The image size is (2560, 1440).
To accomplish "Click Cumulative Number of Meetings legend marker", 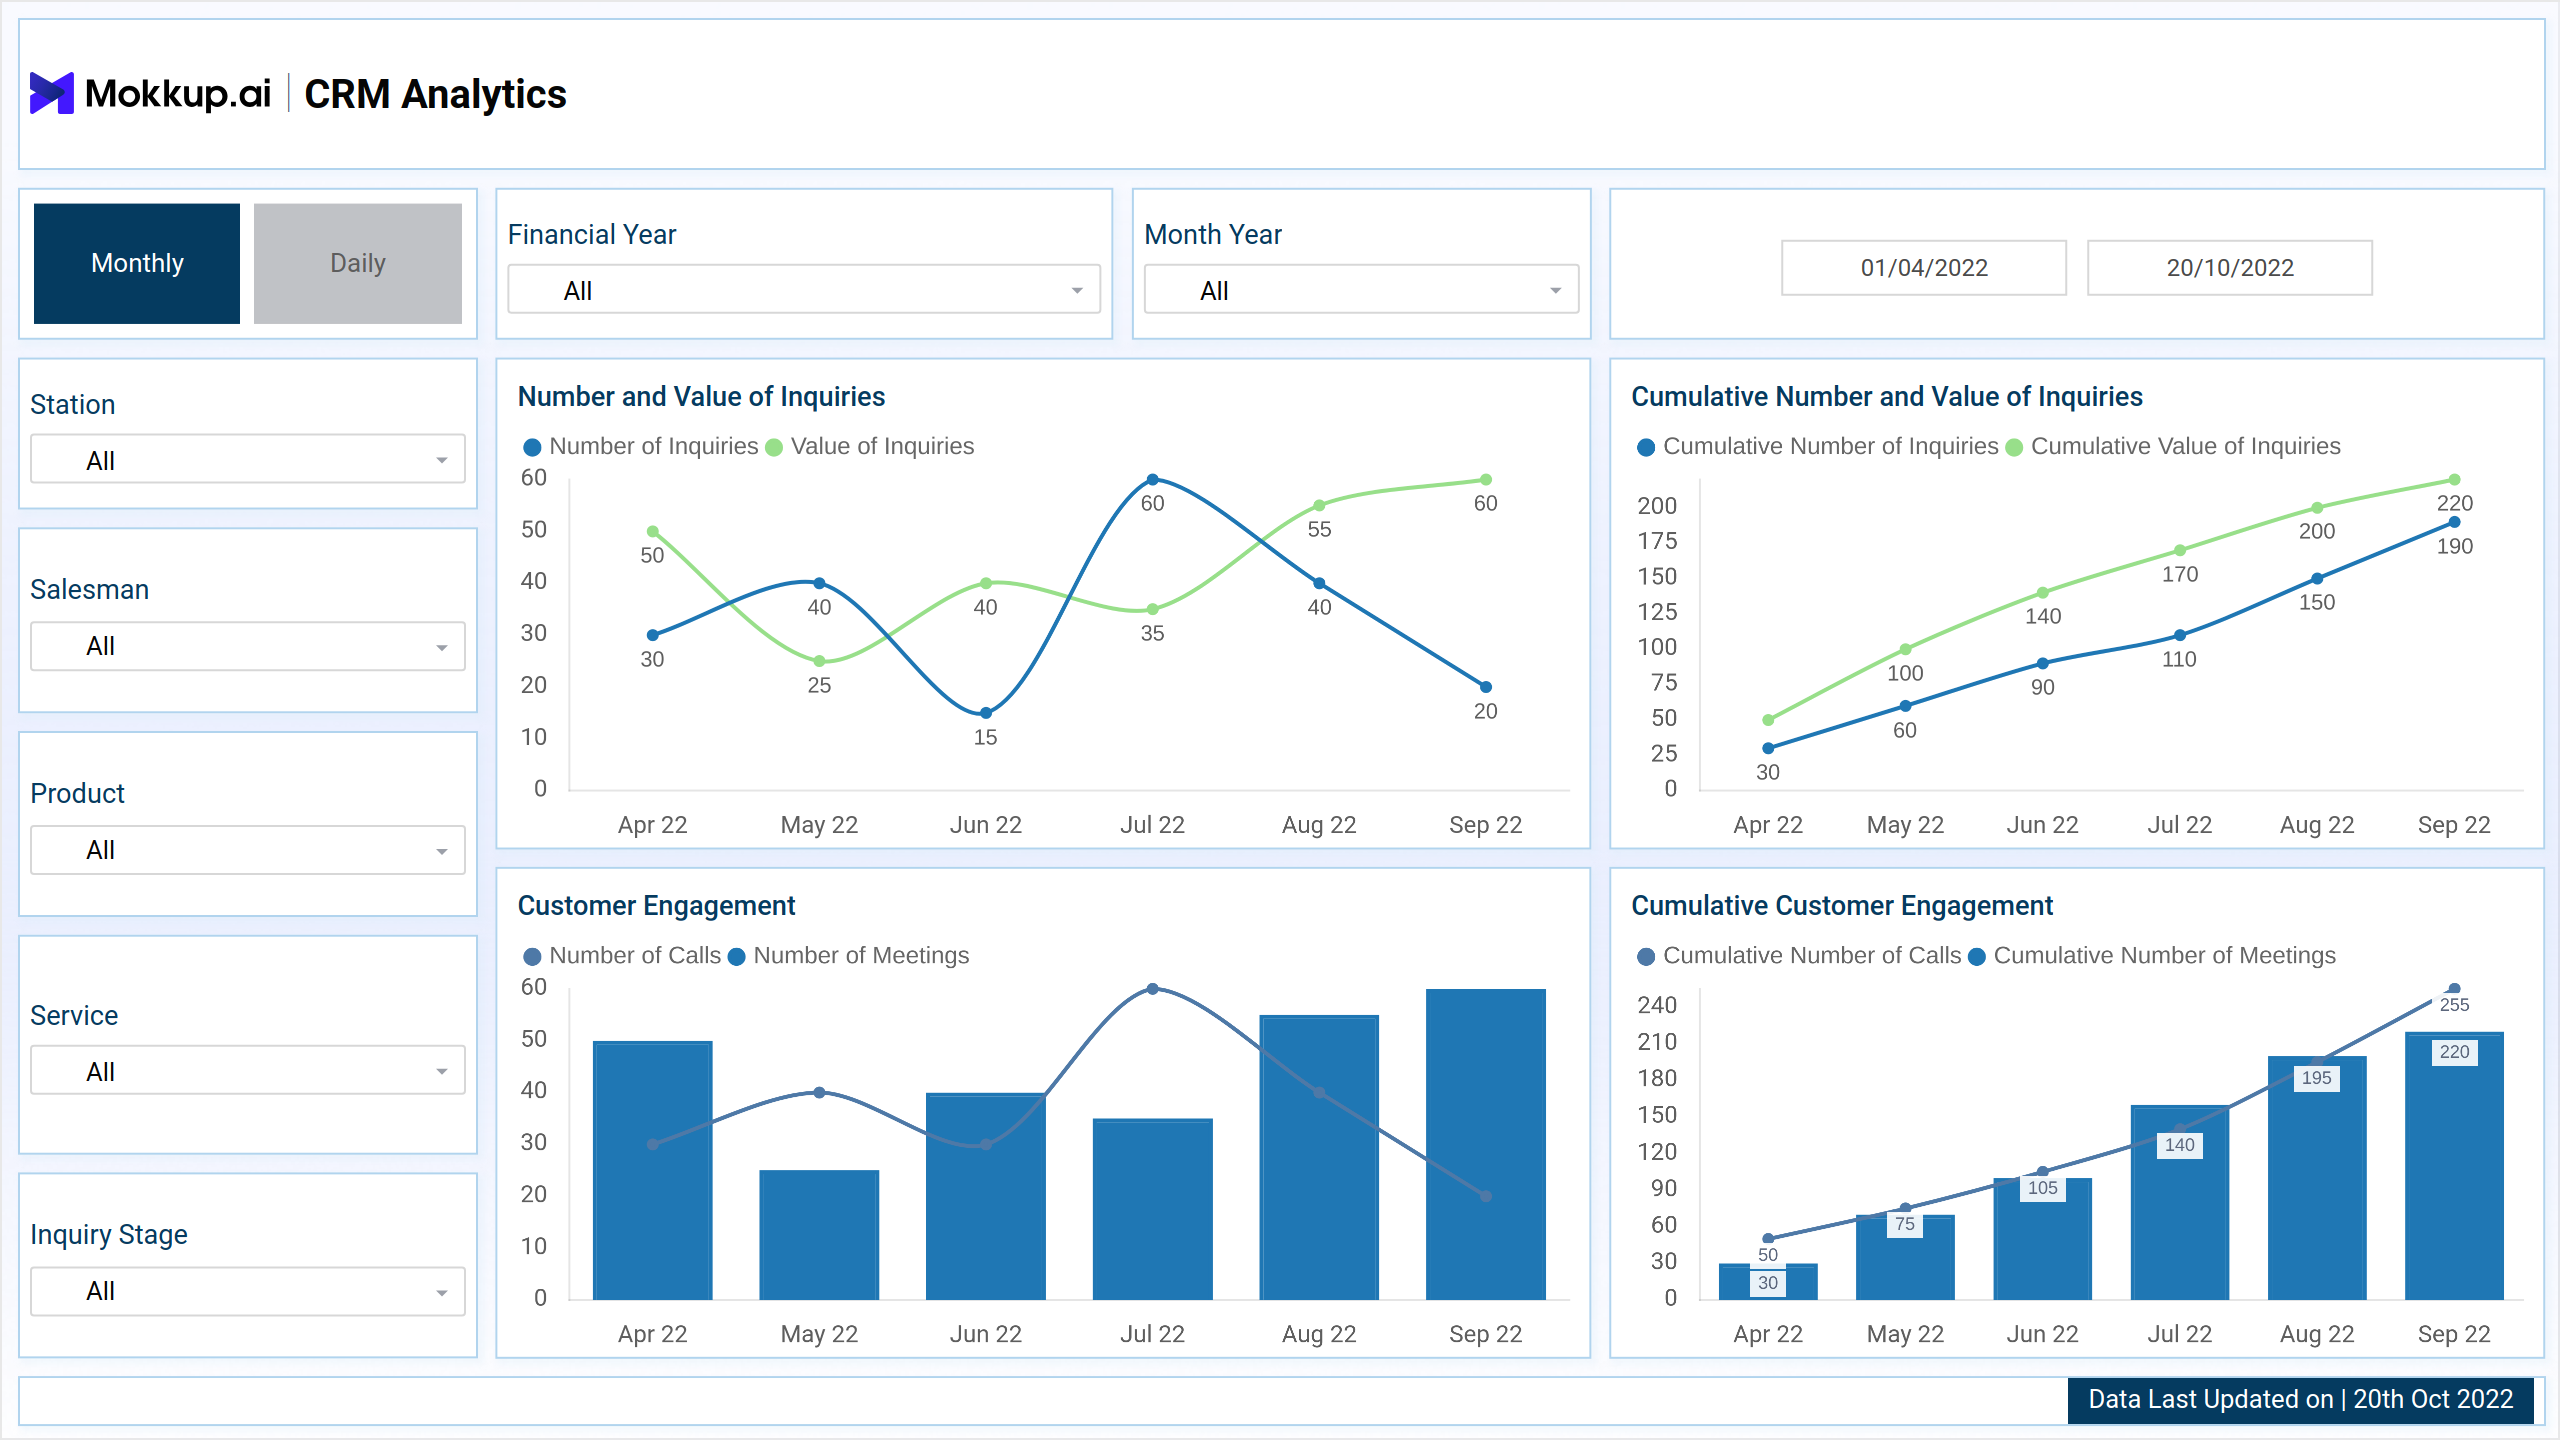I will click(x=1977, y=957).
